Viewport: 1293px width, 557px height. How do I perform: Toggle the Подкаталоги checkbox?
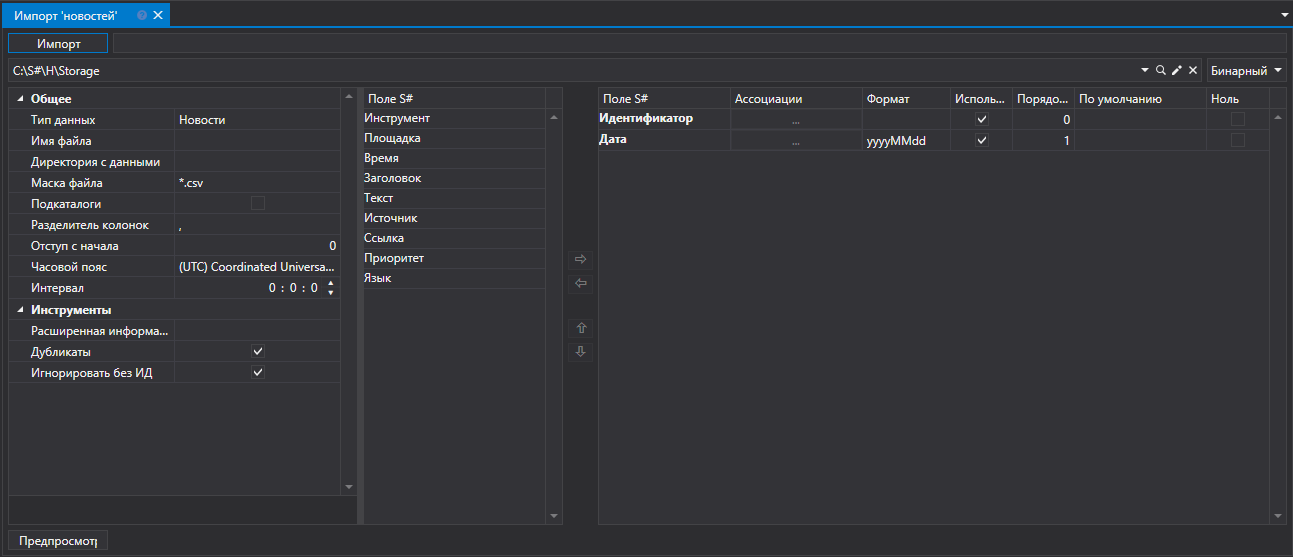coord(258,204)
